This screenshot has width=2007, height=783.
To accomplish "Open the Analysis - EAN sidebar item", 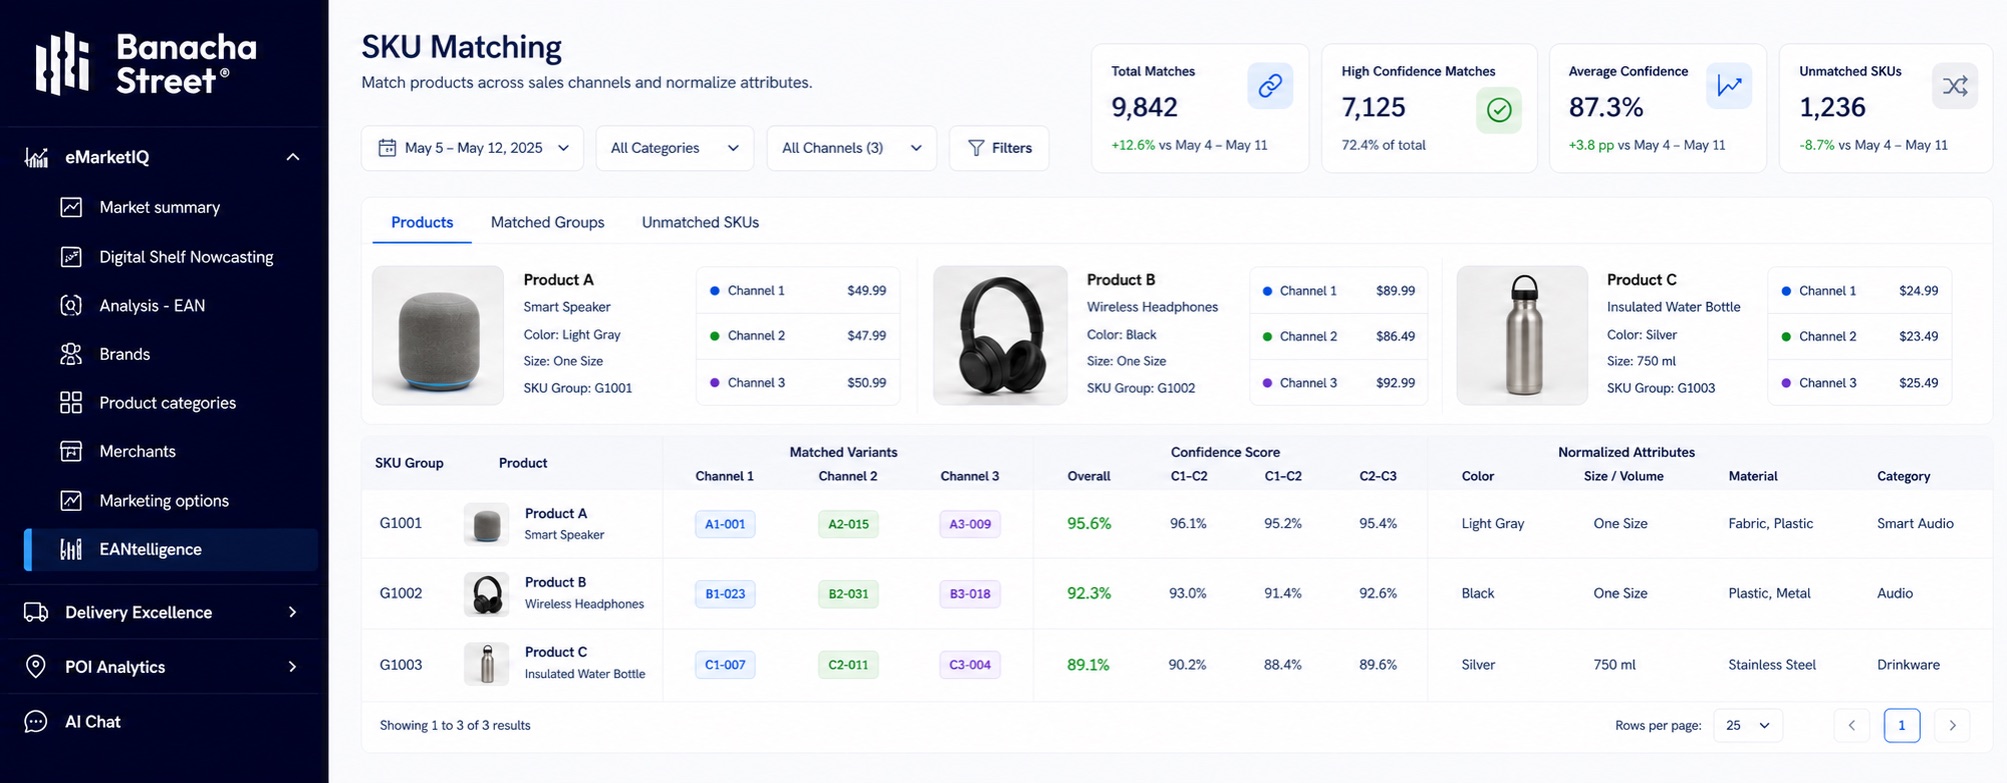I will (x=152, y=305).
